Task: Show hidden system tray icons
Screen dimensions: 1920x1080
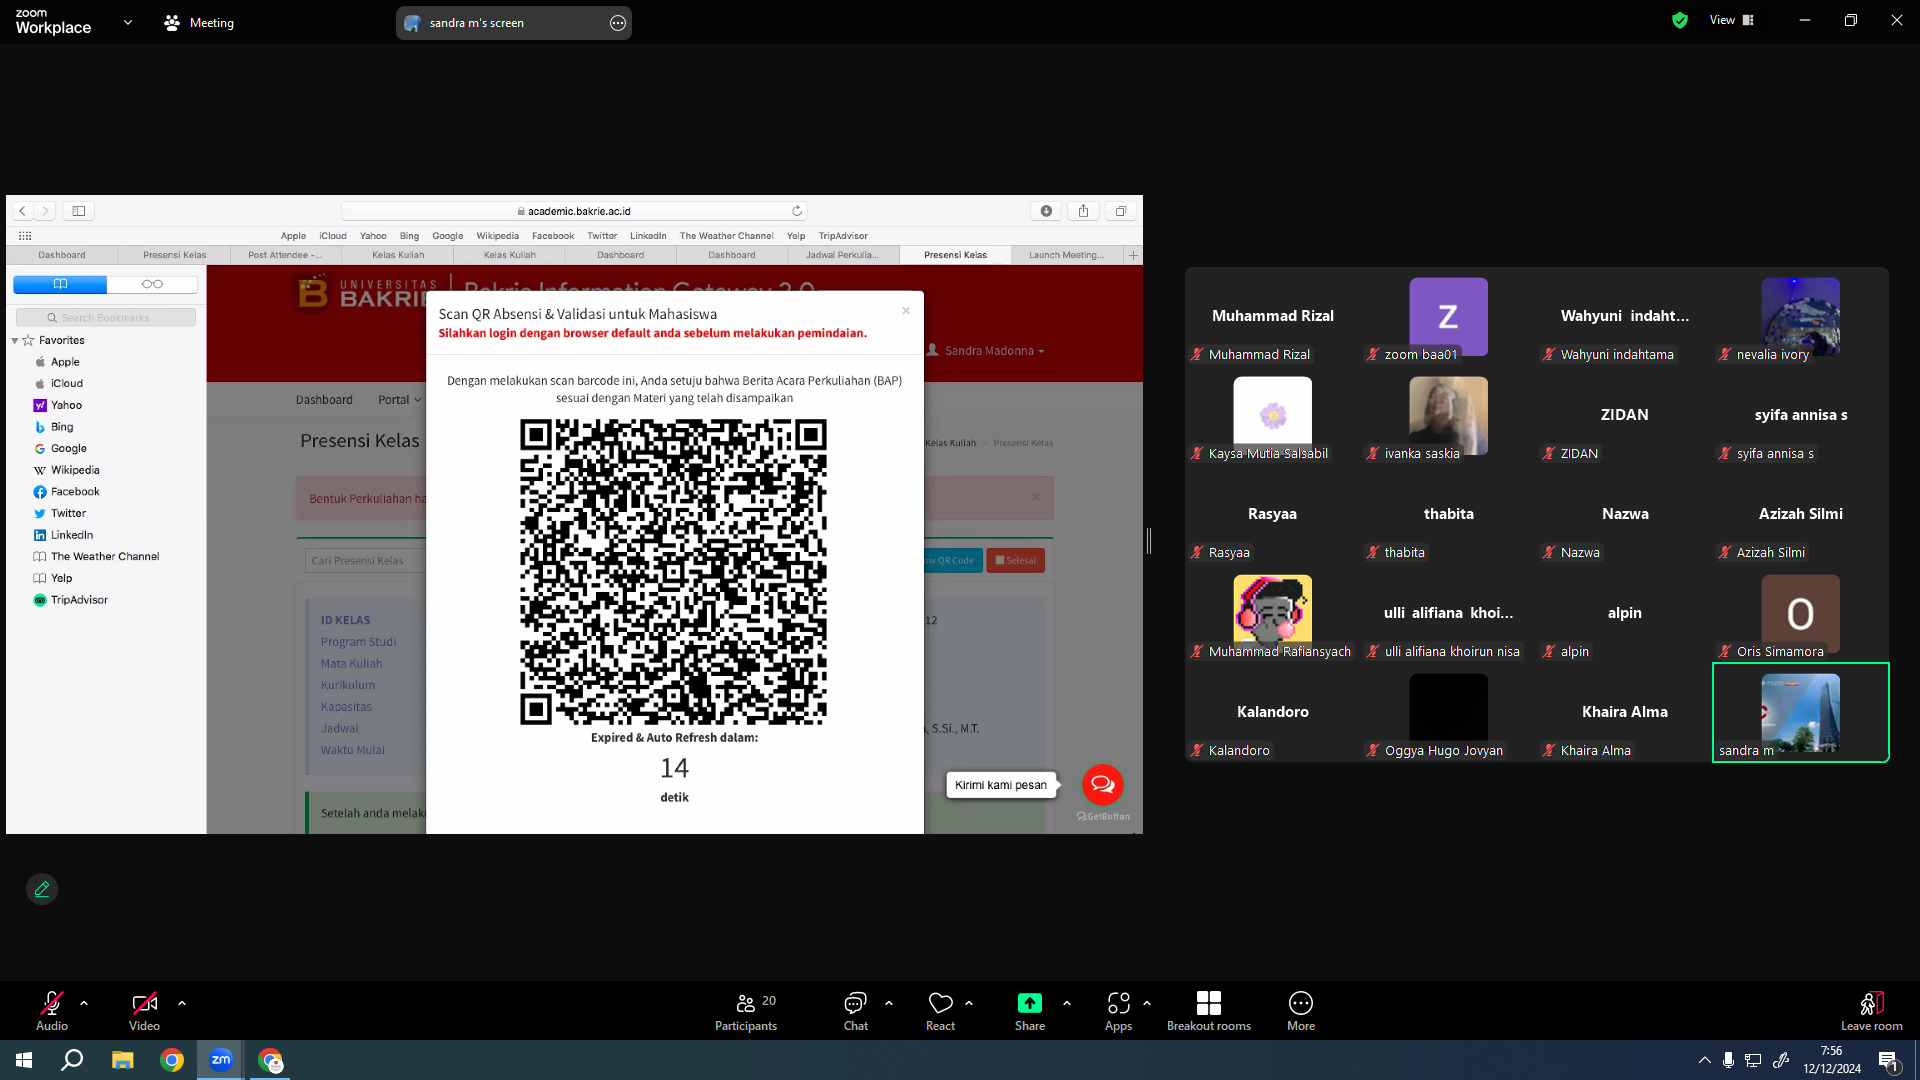Action: [1704, 1060]
